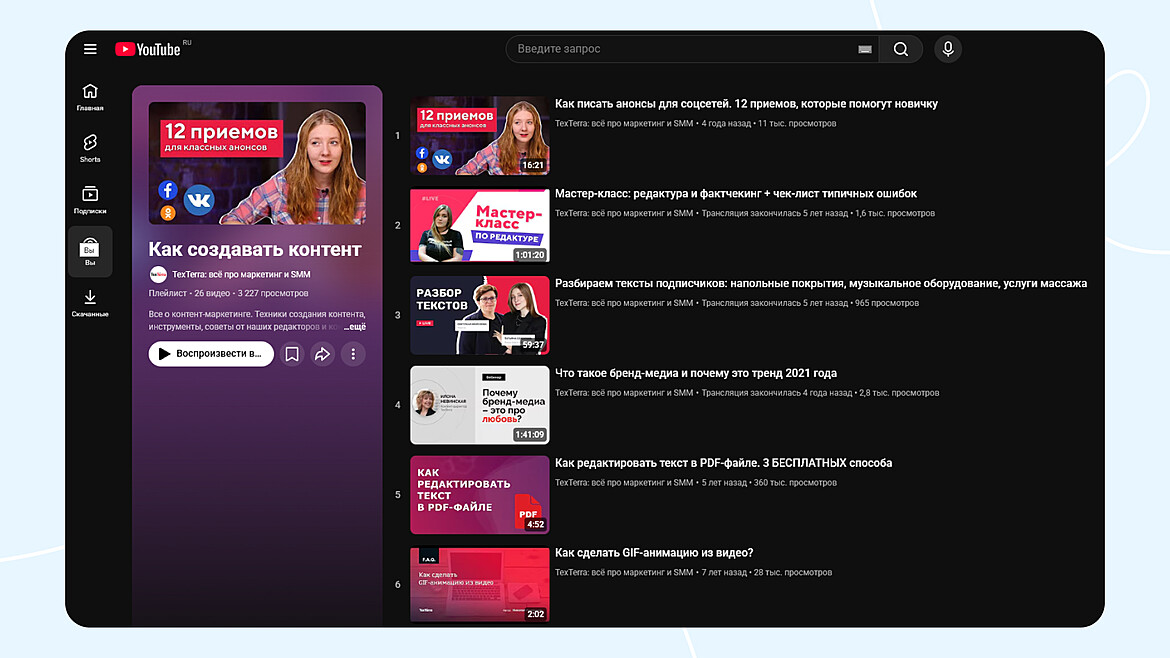The height and width of the screenshot is (658, 1170).
Task: Open video title about GIF-анимацию из видео
Action: pos(654,553)
